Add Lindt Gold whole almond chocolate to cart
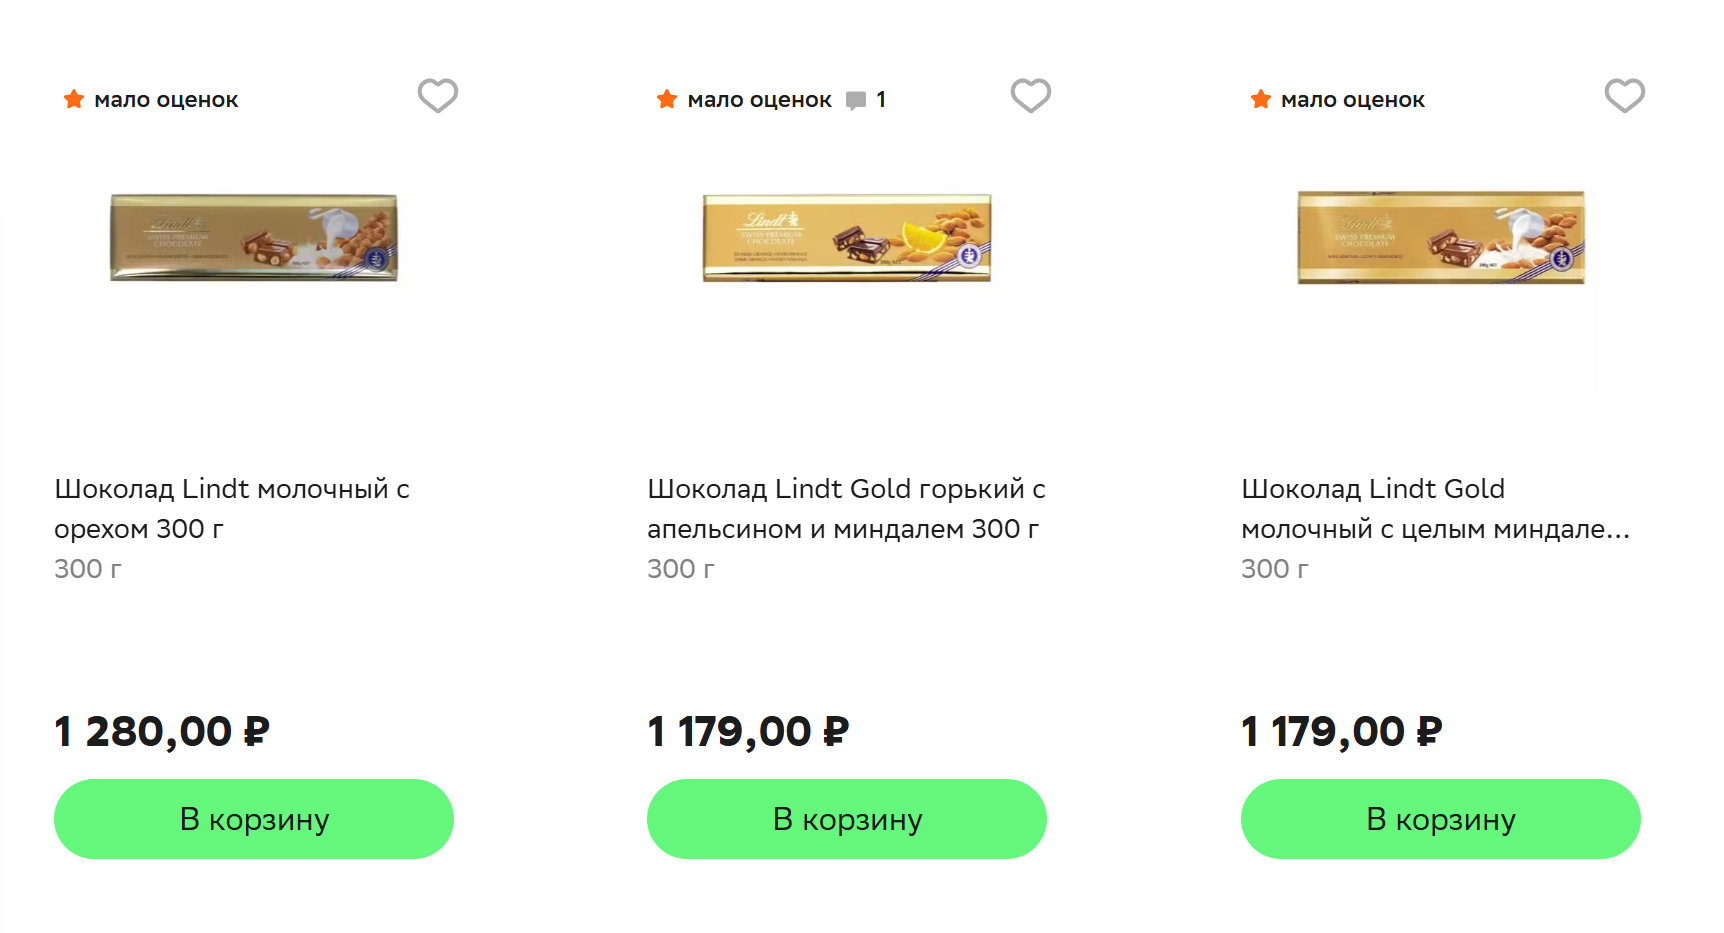Screen dimensions: 1724x933 point(1440,819)
